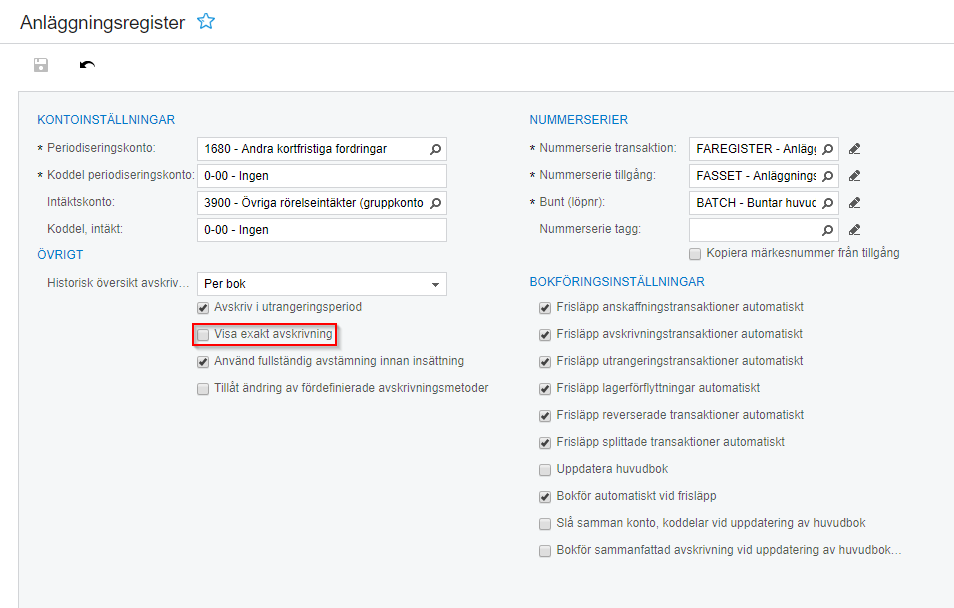Edit Nummerserie tillgång with pencil icon
The height and width of the screenshot is (608, 954).
coord(854,176)
